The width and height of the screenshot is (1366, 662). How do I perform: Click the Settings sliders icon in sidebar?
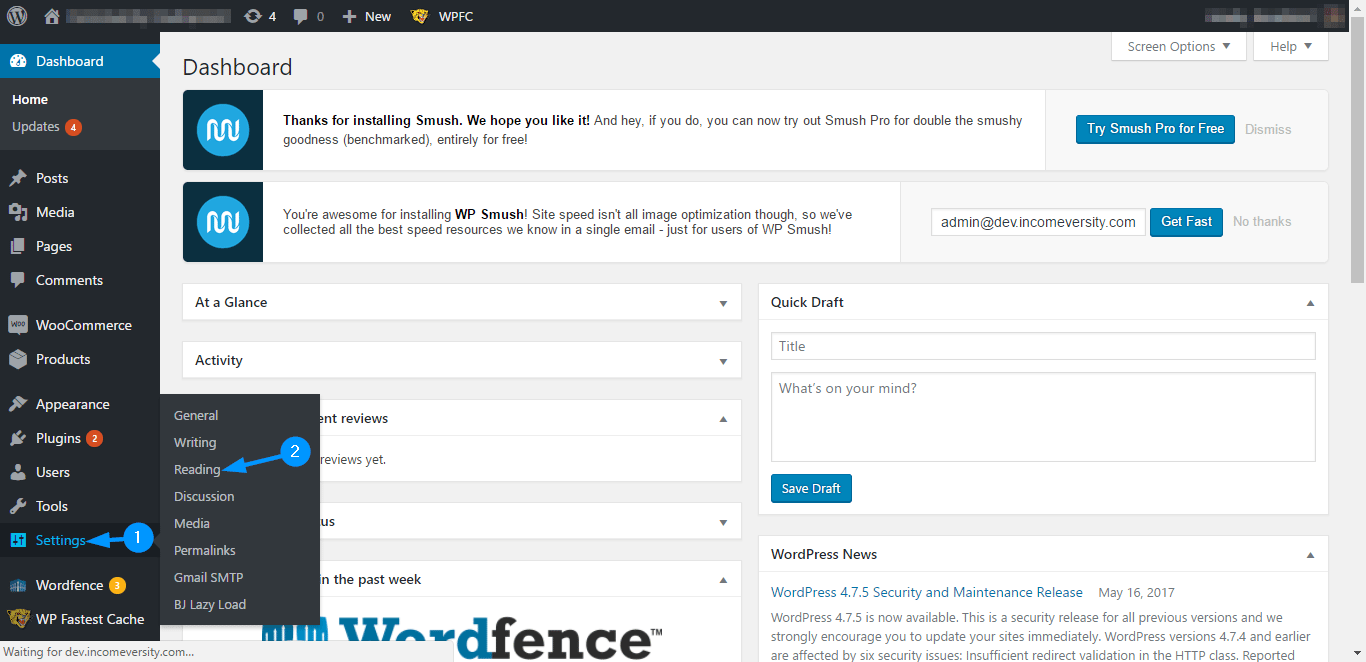(18, 540)
